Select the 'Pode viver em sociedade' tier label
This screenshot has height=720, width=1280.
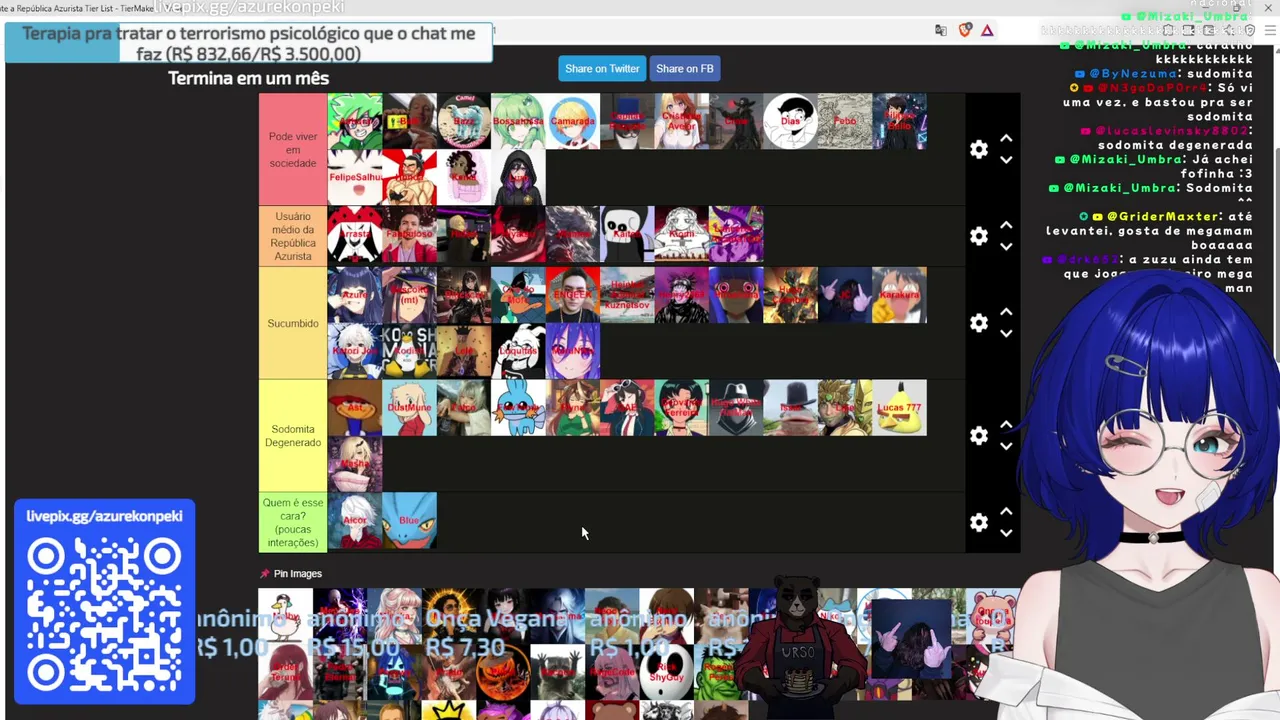point(293,149)
